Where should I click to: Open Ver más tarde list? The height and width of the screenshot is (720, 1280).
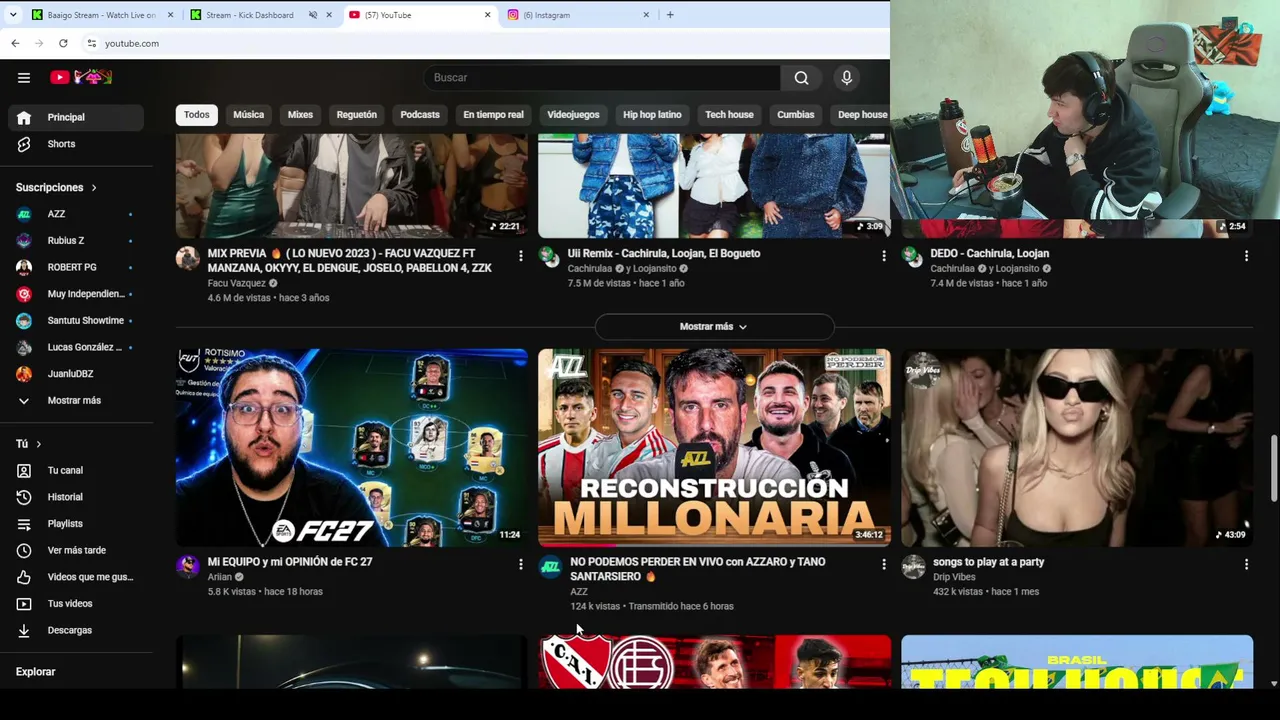(x=76, y=550)
